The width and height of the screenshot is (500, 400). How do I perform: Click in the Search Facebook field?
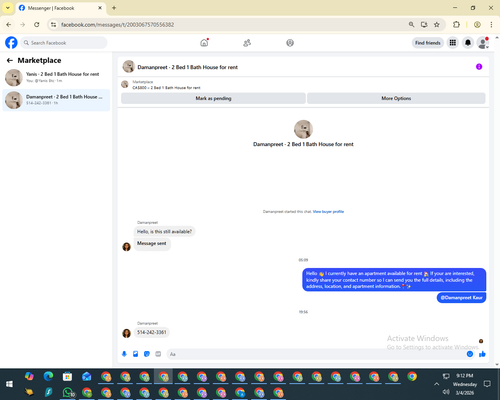[64, 43]
